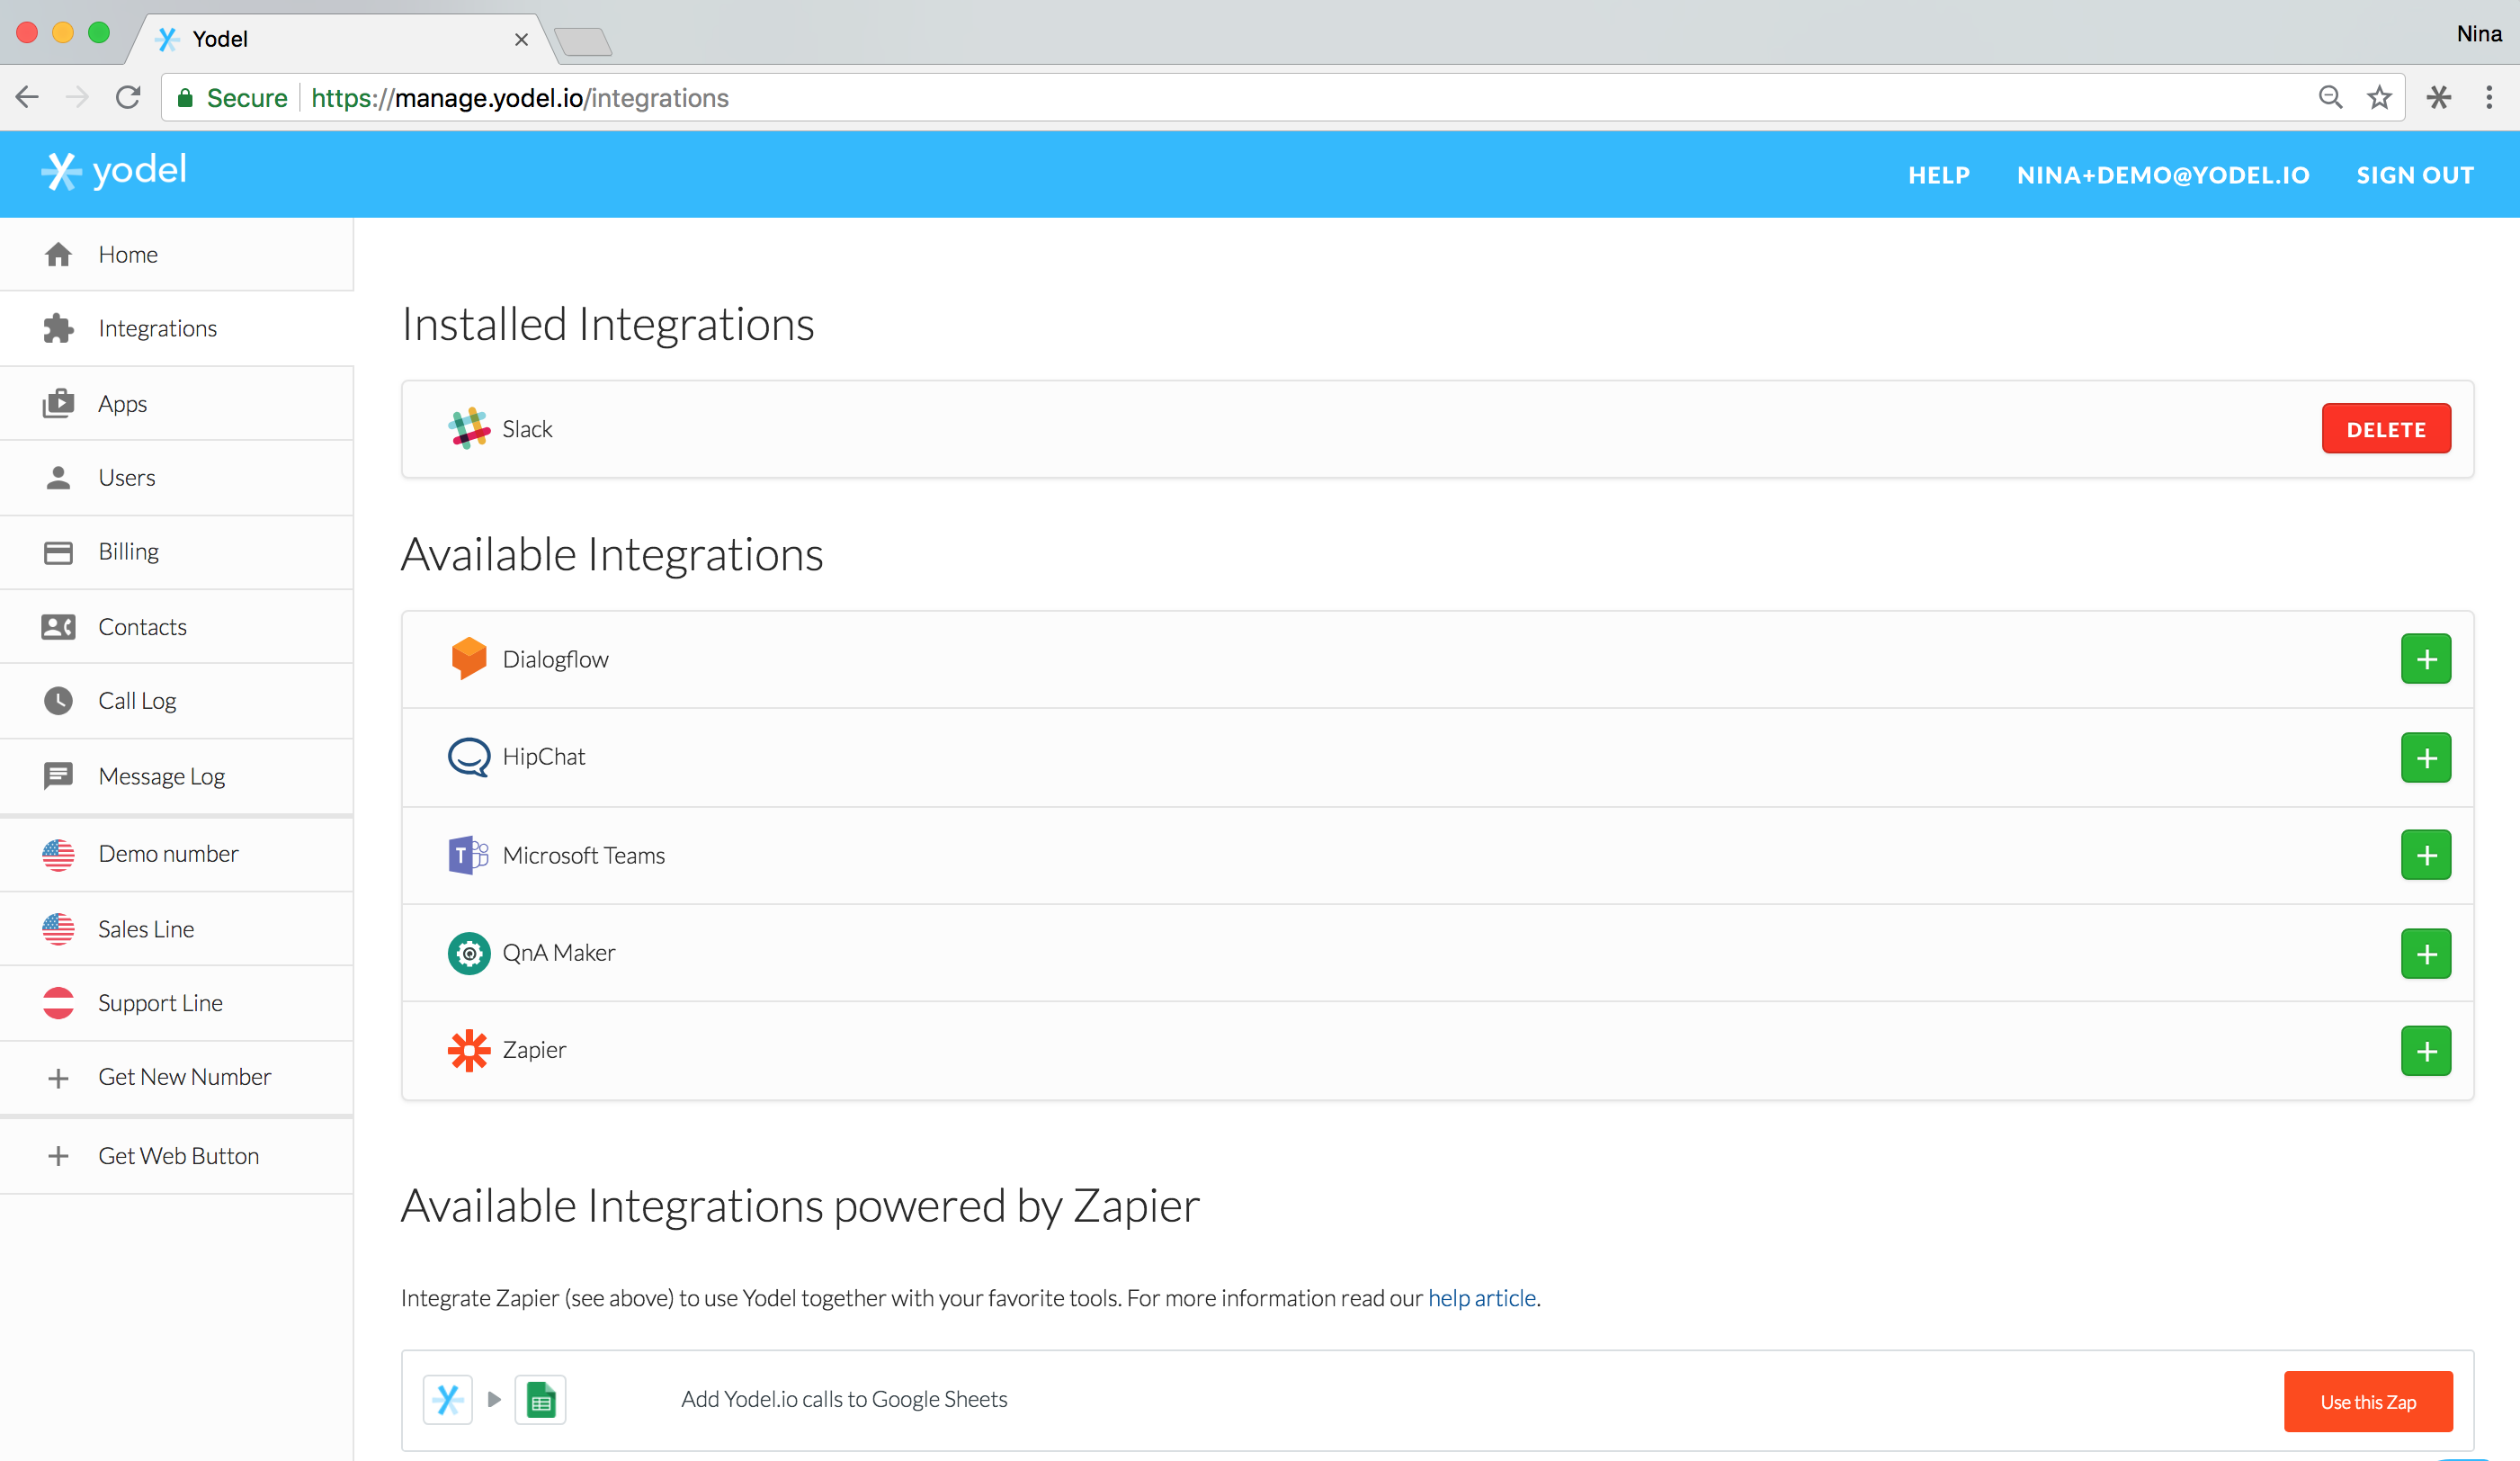This screenshot has width=2520, height=1461.
Task: Click 'Add Yodel.io calls to Google Sheets' text
Action: click(x=844, y=1399)
